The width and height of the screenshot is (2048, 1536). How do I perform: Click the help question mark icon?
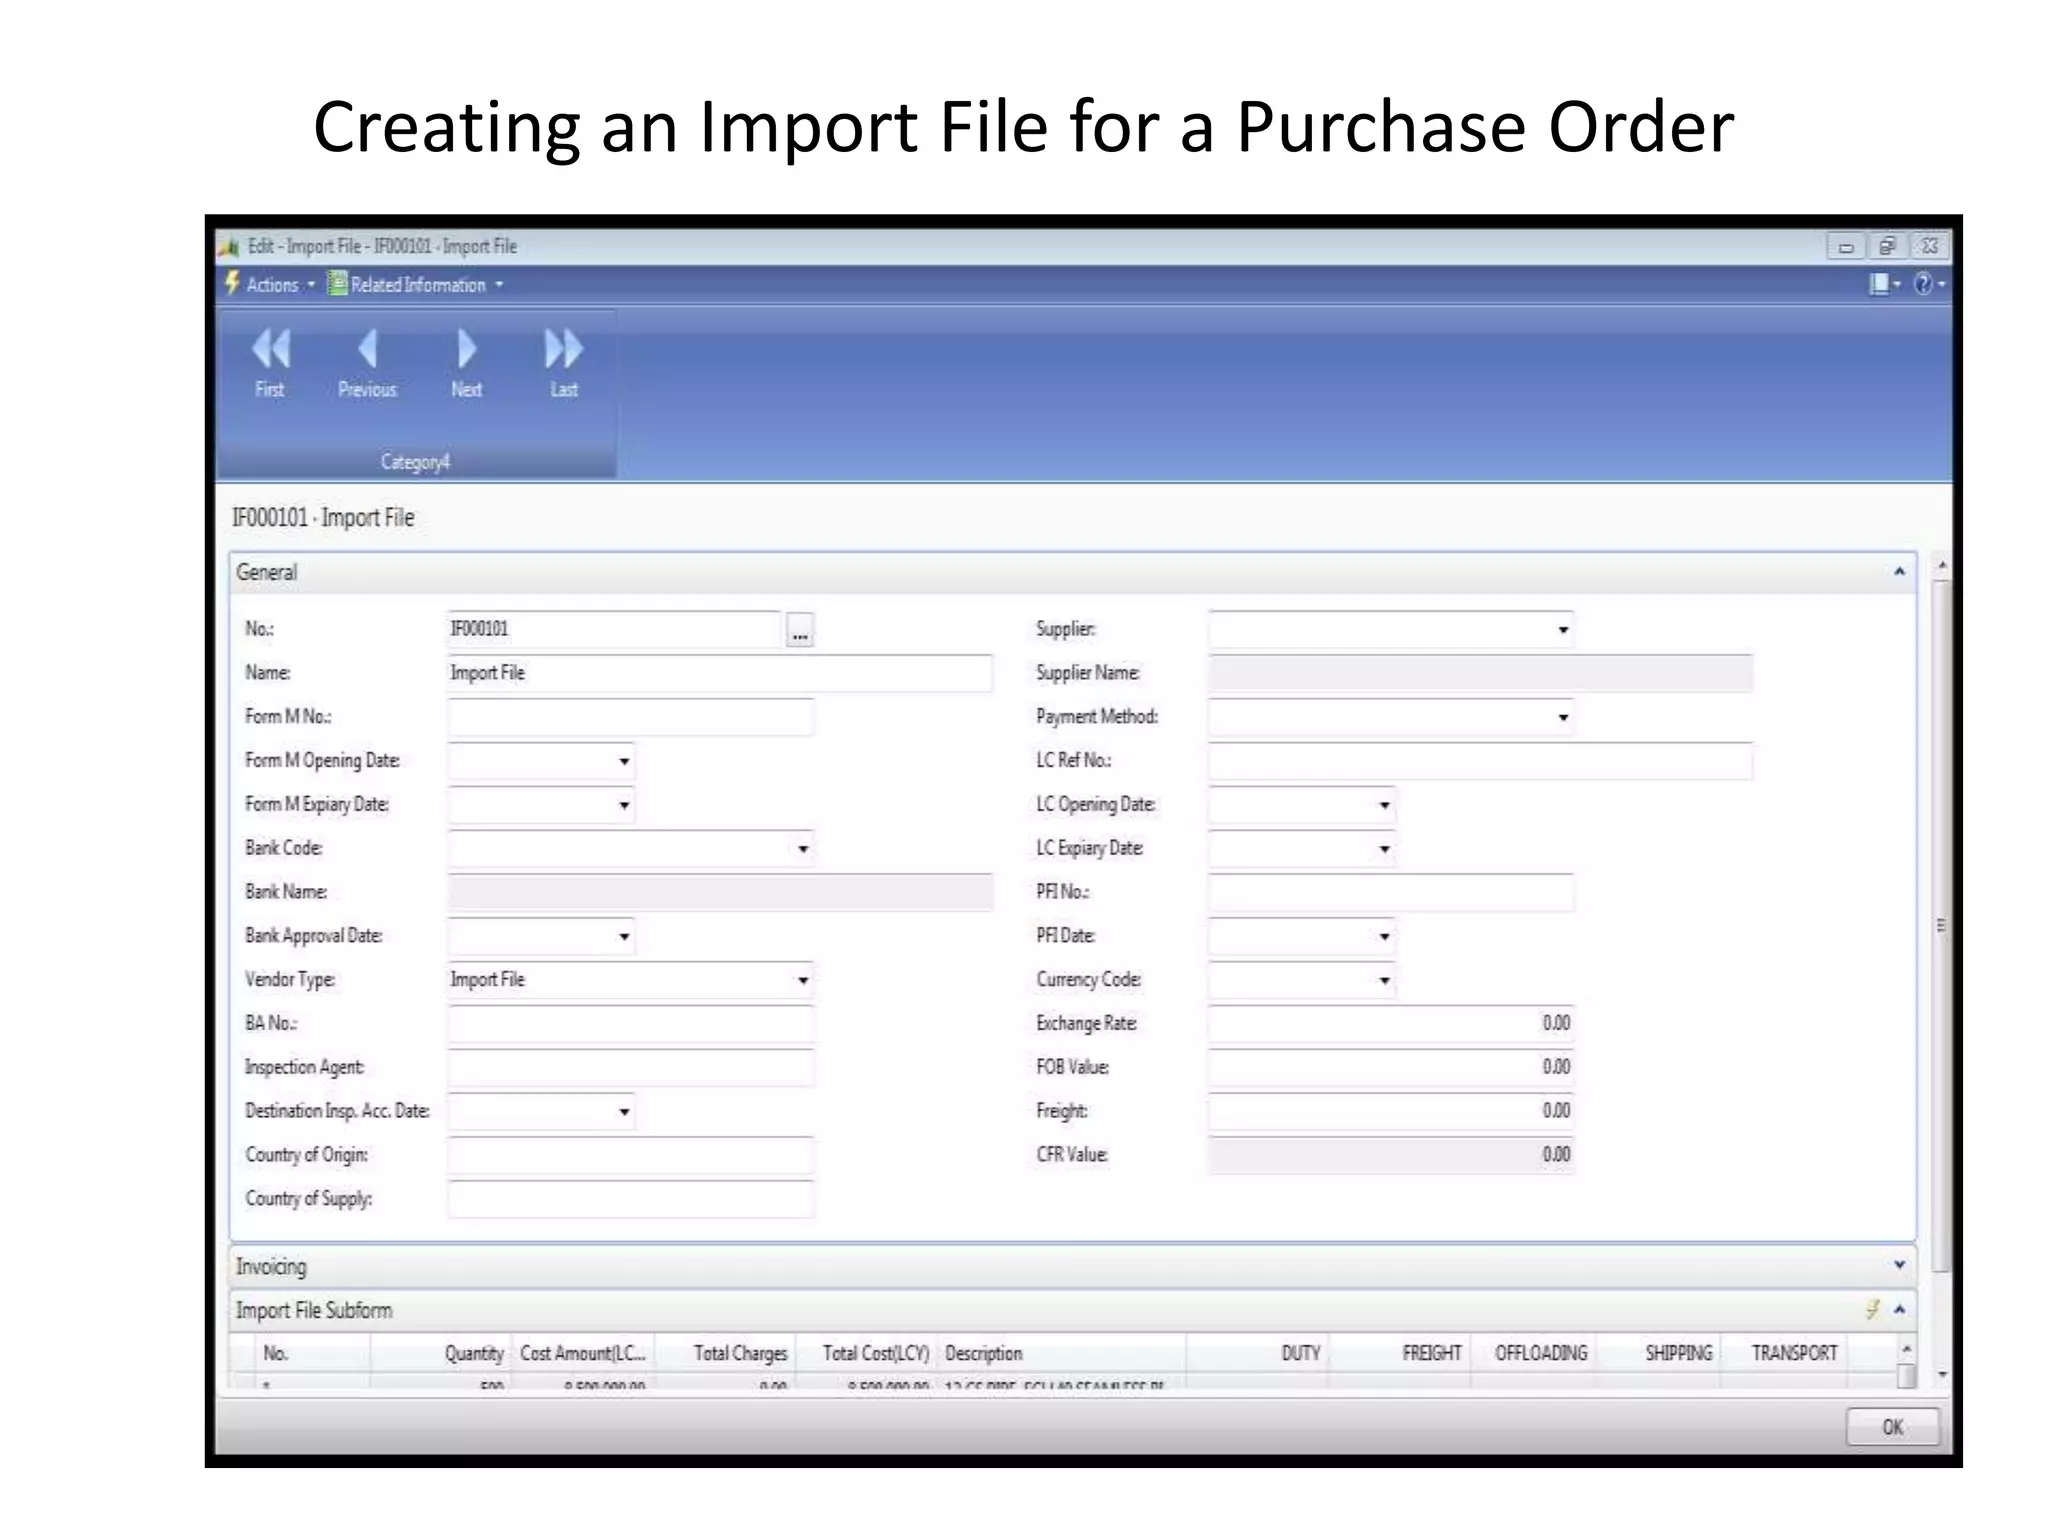click(x=1923, y=284)
